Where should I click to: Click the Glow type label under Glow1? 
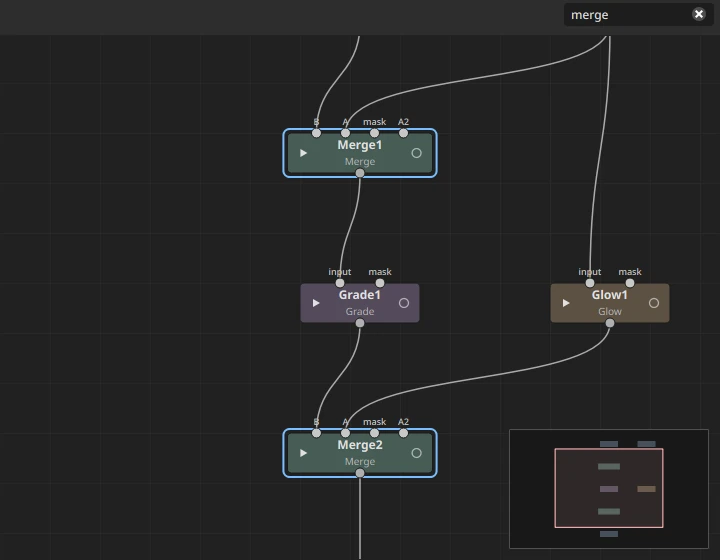(x=609, y=311)
